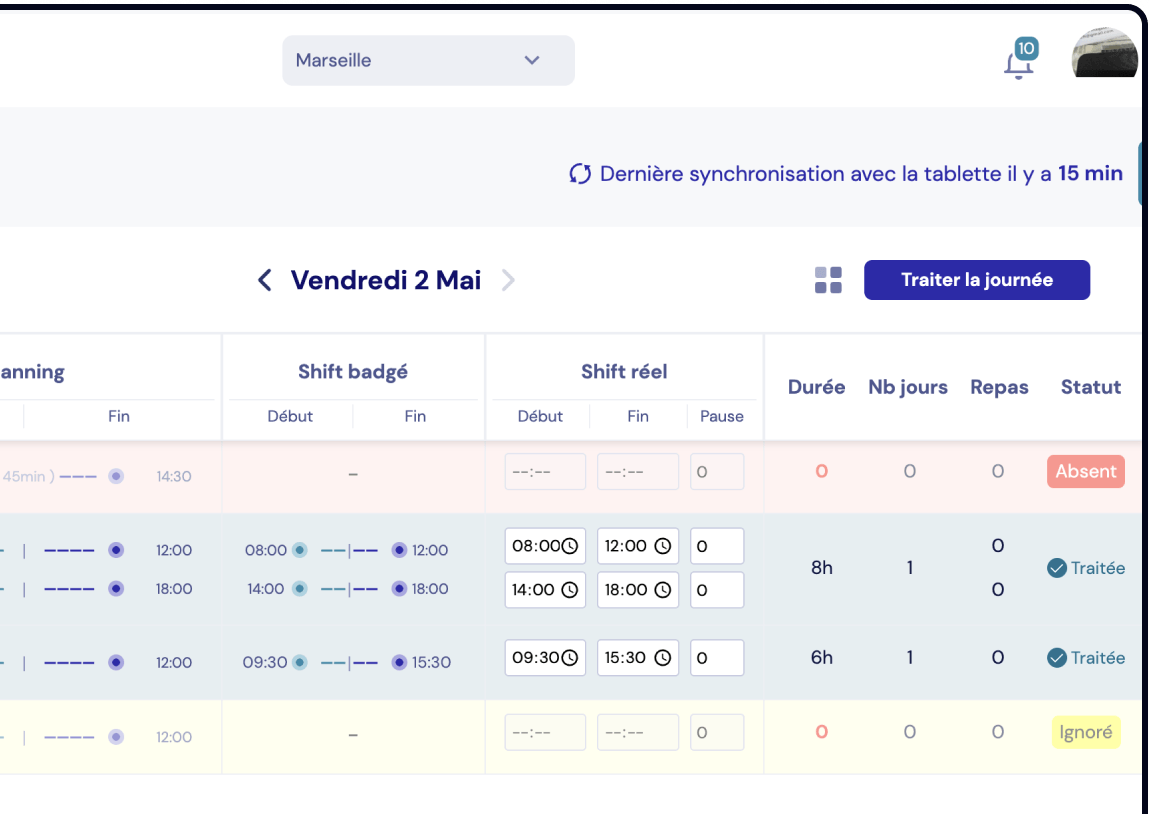Open the notifications bell with badge 10

pos(1019,63)
